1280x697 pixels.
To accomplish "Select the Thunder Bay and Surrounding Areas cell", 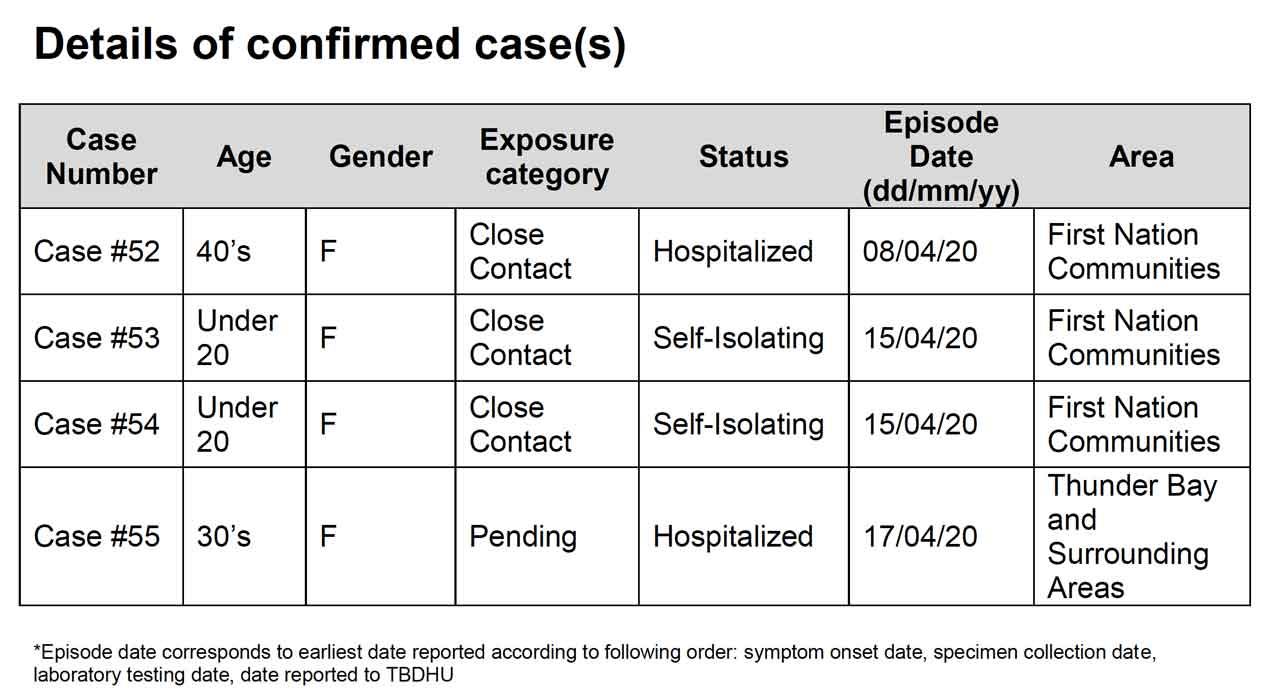I will point(1131,537).
